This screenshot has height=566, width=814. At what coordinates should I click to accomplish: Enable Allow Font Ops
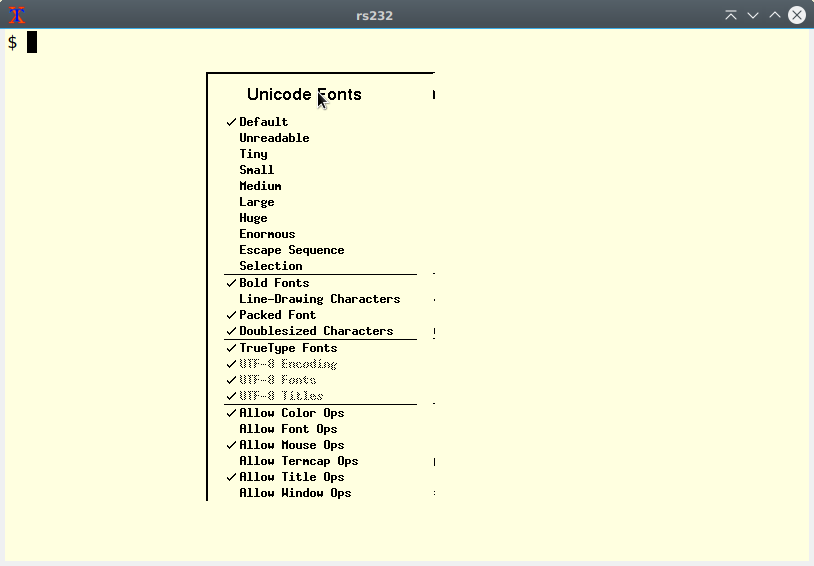[288, 429]
